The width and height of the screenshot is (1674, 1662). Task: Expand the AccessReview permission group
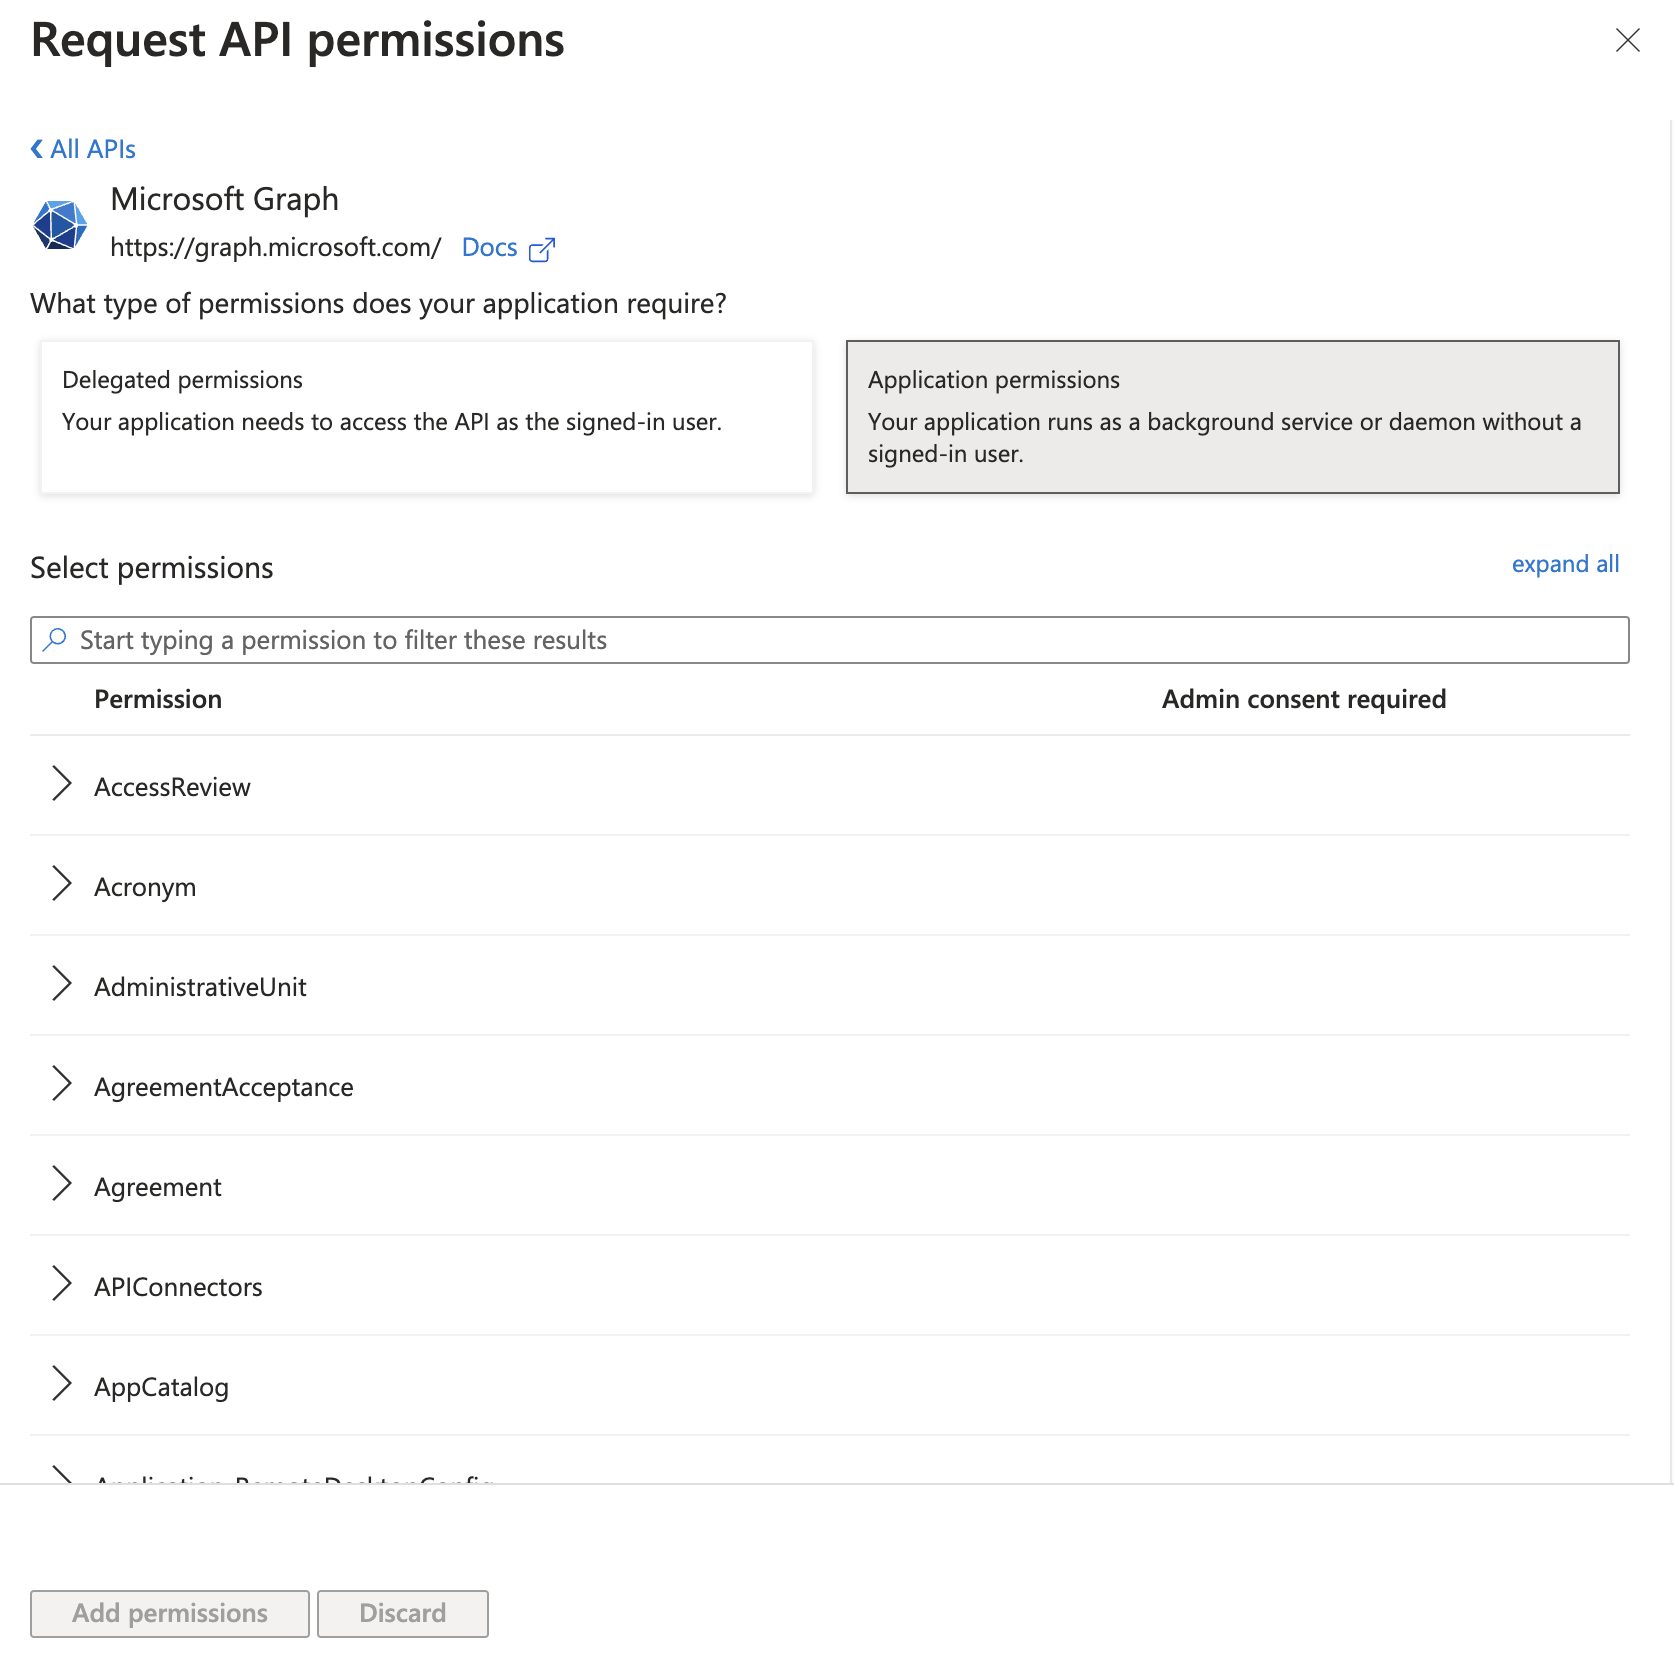click(62, 786)
